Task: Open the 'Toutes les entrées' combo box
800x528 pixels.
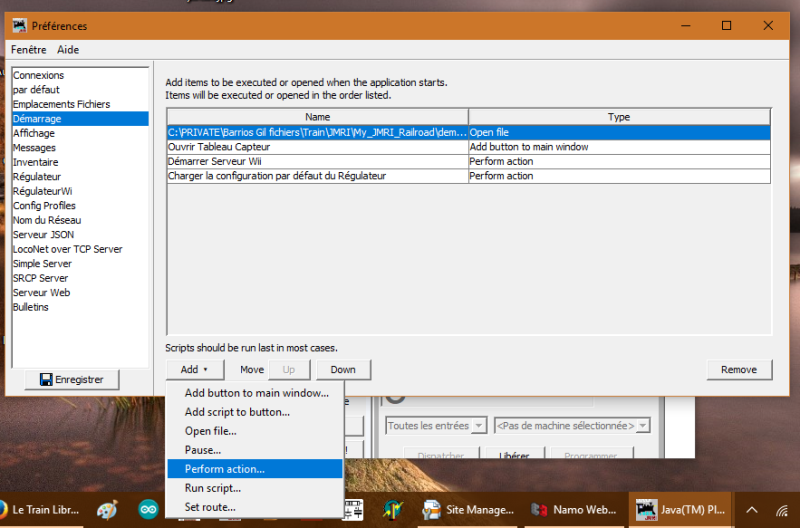Action: [436, 426]
